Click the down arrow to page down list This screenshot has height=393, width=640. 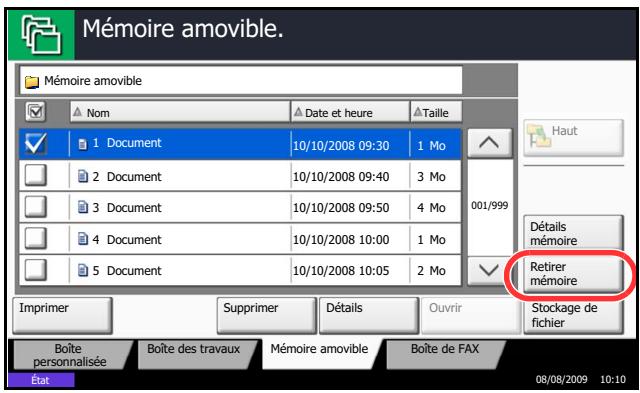coord(489,270)
